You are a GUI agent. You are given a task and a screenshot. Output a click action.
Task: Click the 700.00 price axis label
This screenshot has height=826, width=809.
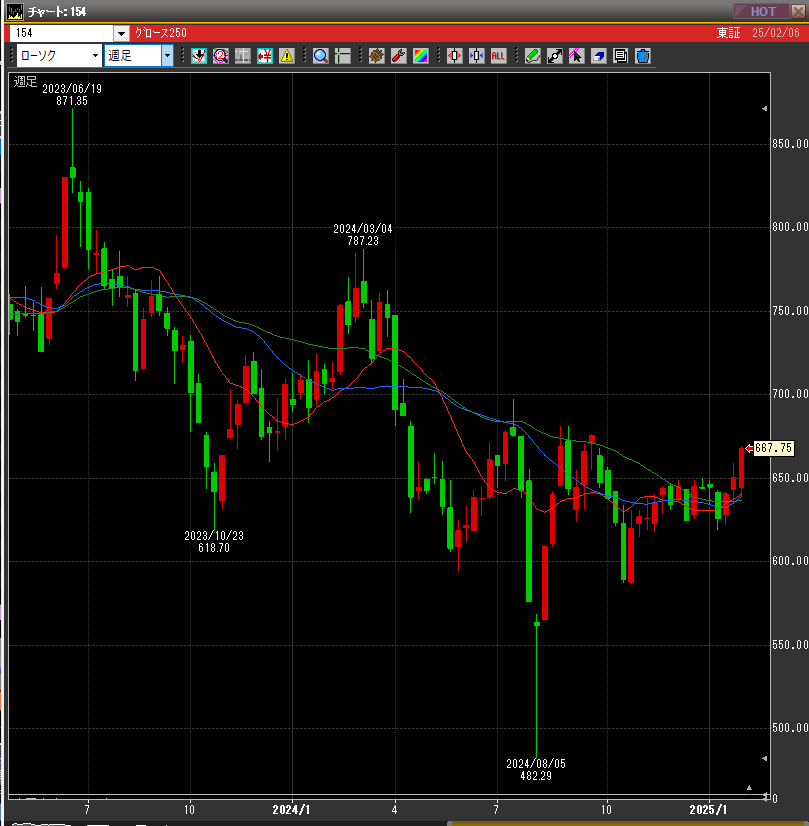(790, 394)
